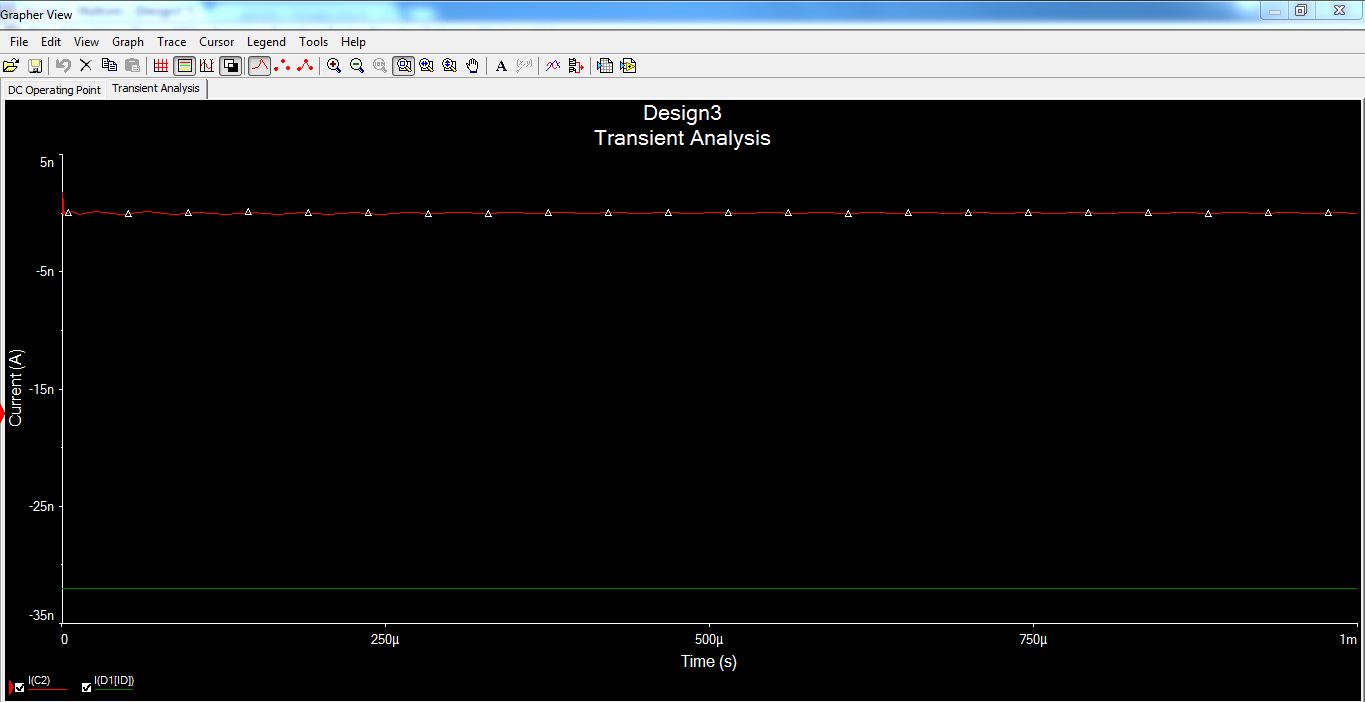Uncheck the I(C2) trace checkbox
Image resolution: width=1365 pixels, height=702 pixels.
(20, 687)
